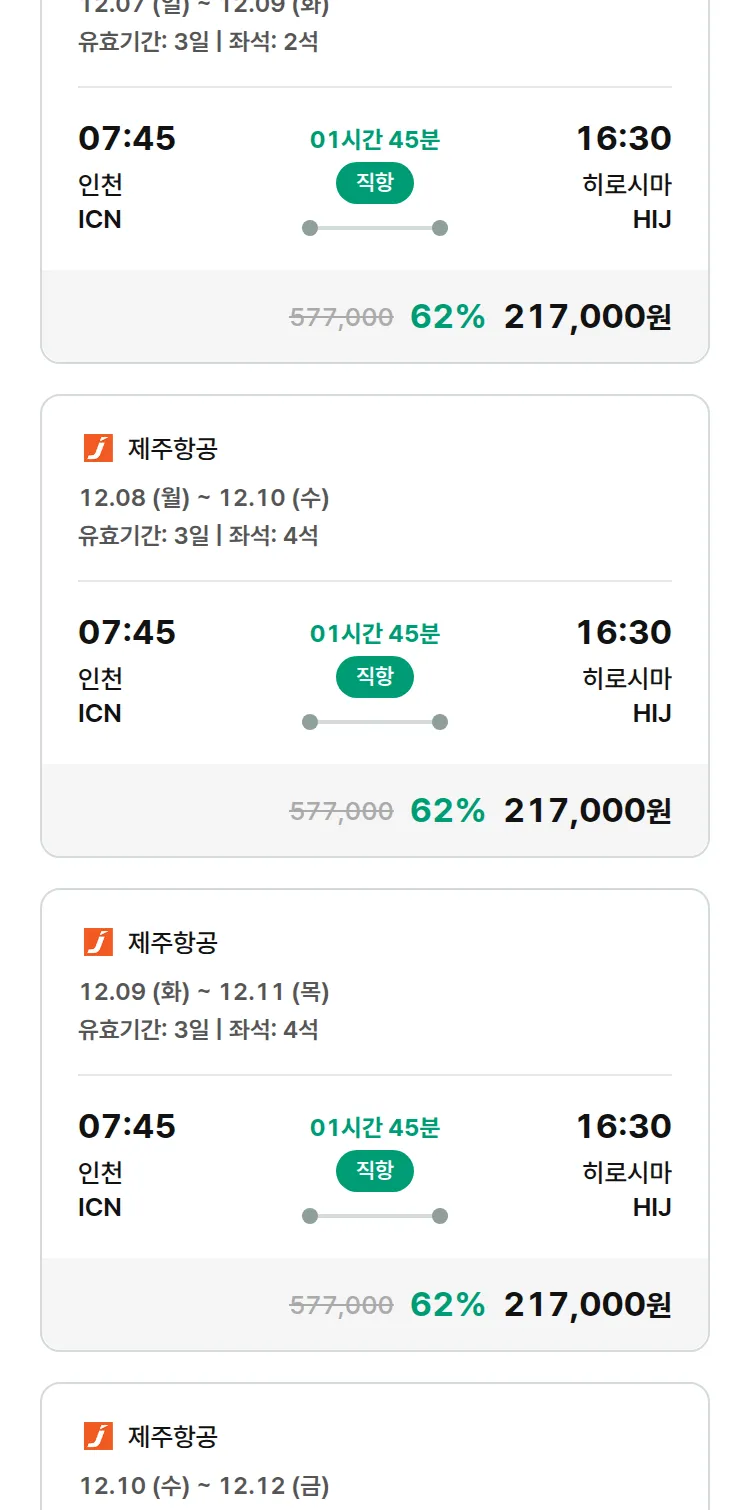This screenshot has height=1510, width=750.
Task: Select 217,000원 price on the 2석 card
Action: (x=587, y=317)
